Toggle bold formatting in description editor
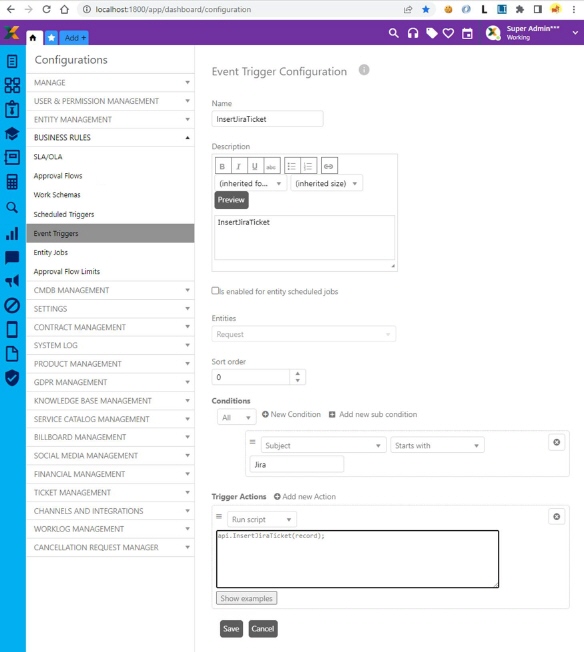The image size is (584, 652). [223, 166]
